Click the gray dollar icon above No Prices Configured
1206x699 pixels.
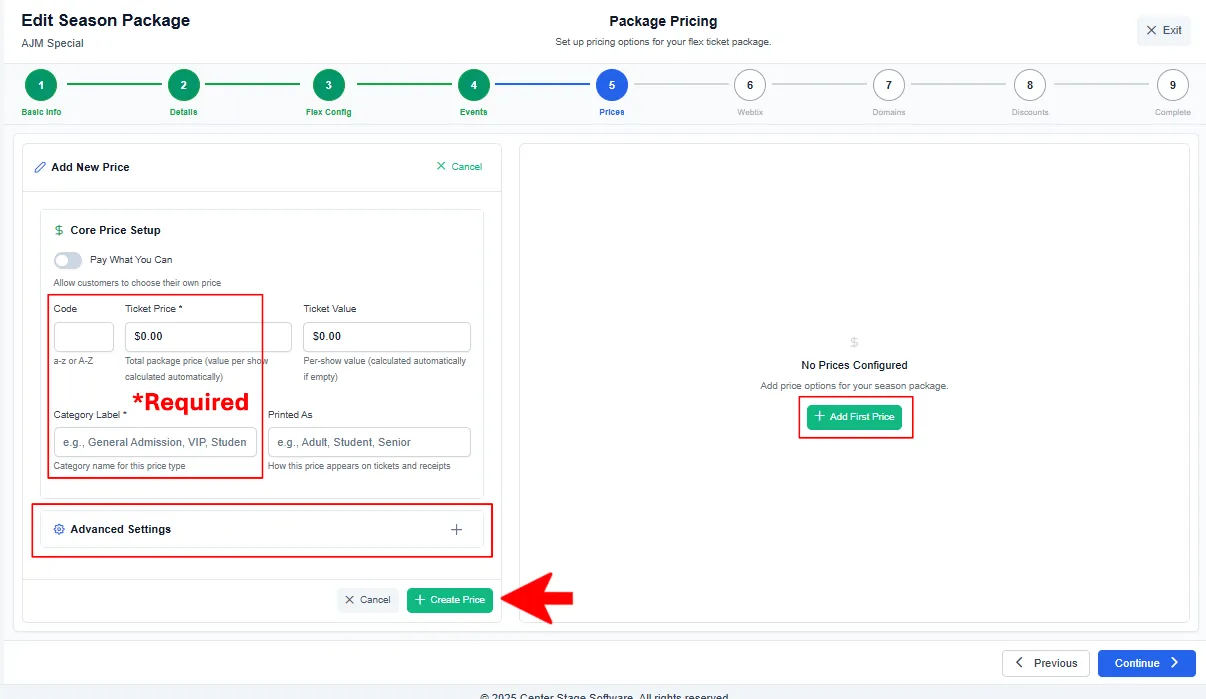click(854, 342)
